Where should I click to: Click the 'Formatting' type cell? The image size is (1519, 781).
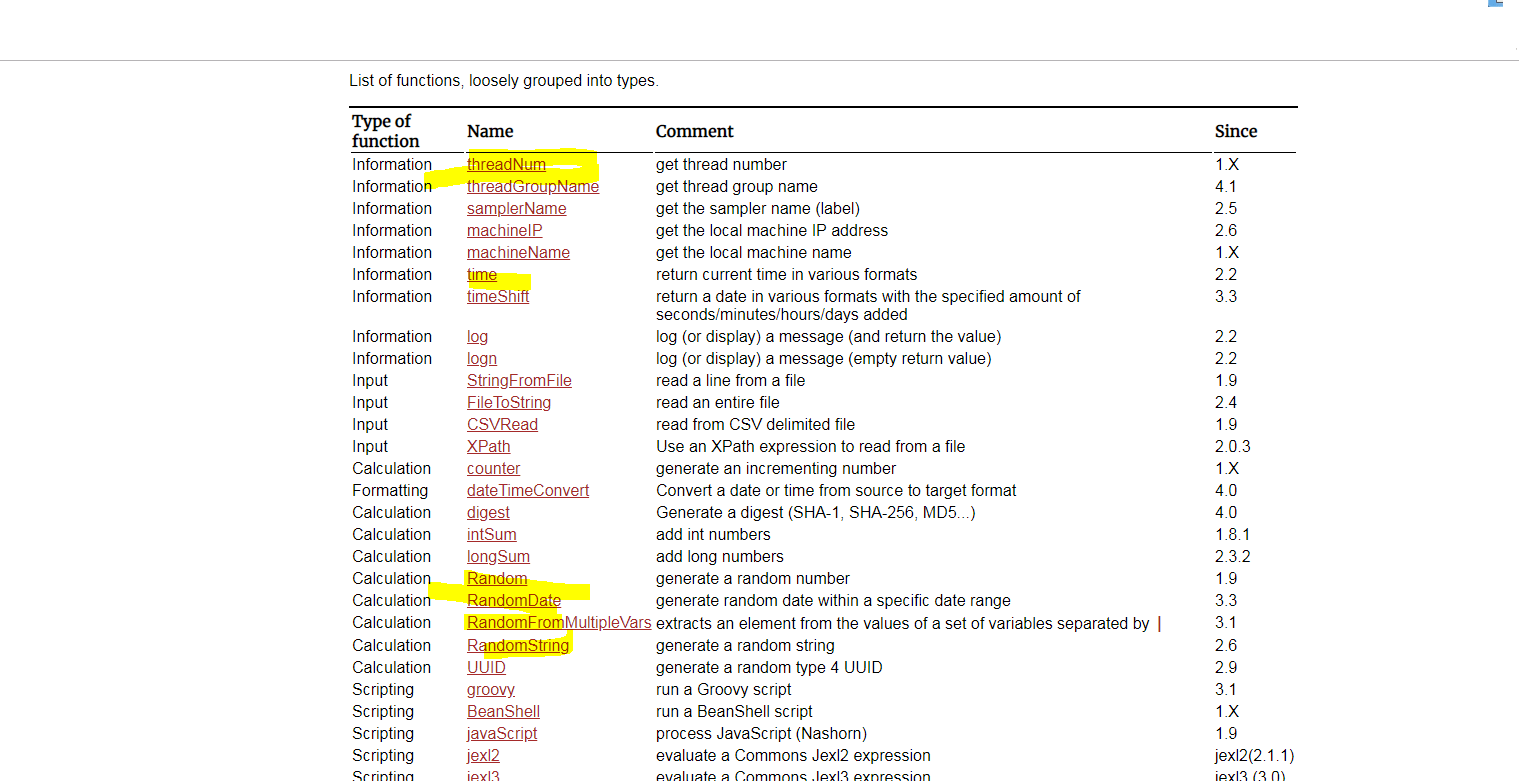point(390,490)
